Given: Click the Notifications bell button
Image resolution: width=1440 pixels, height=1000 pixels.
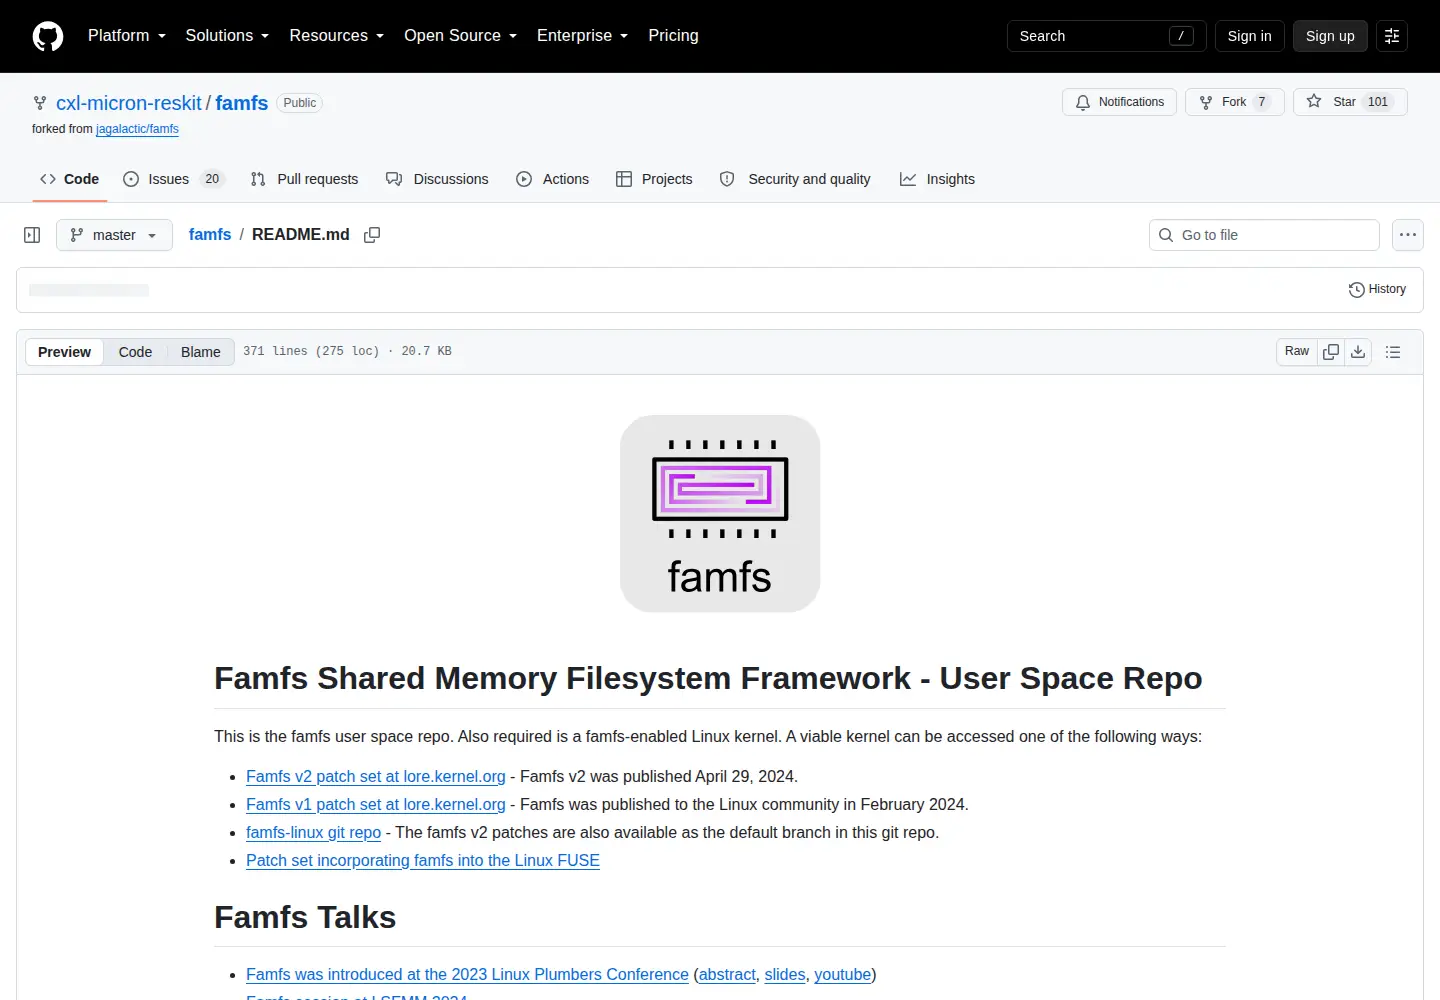Looking at the screenshot, I should [1119, 102].
